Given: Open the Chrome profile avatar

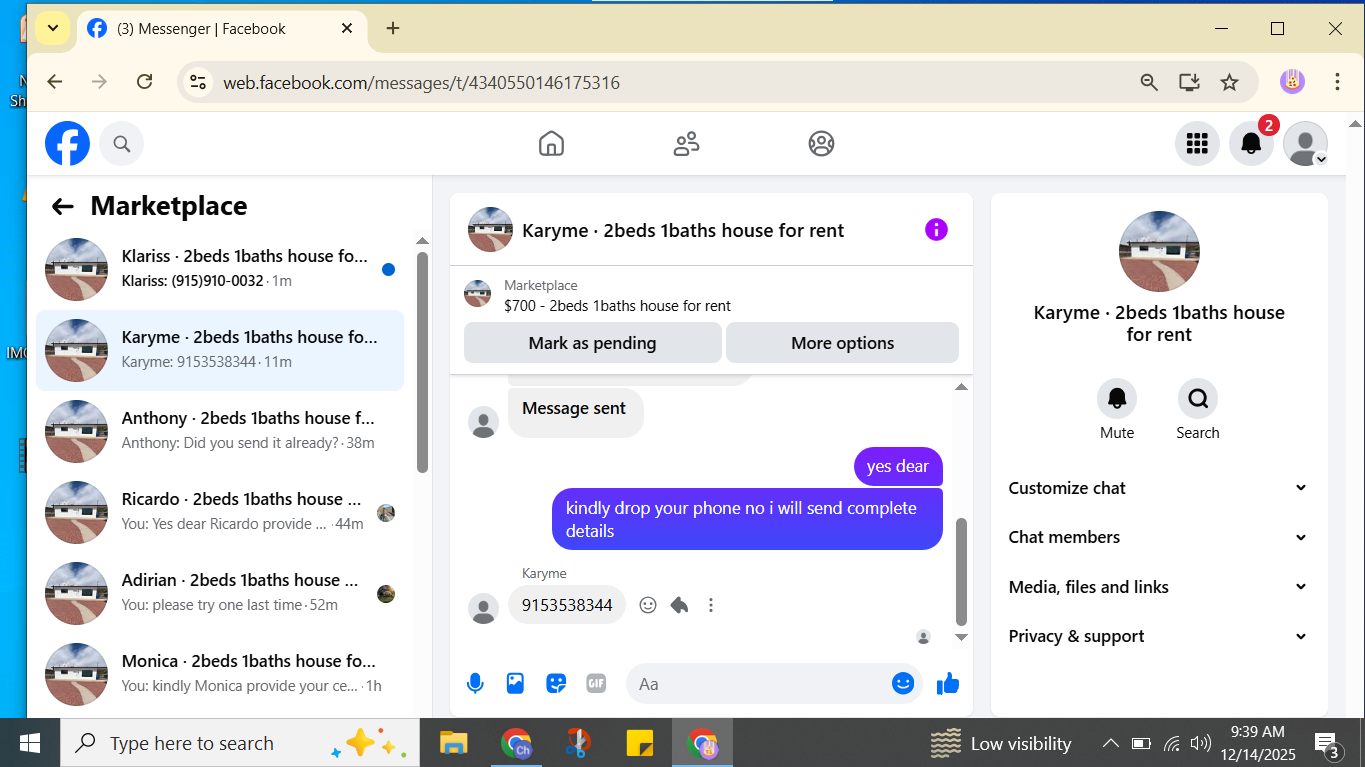Looking at the screenshot, I should tap(1292, 82).
